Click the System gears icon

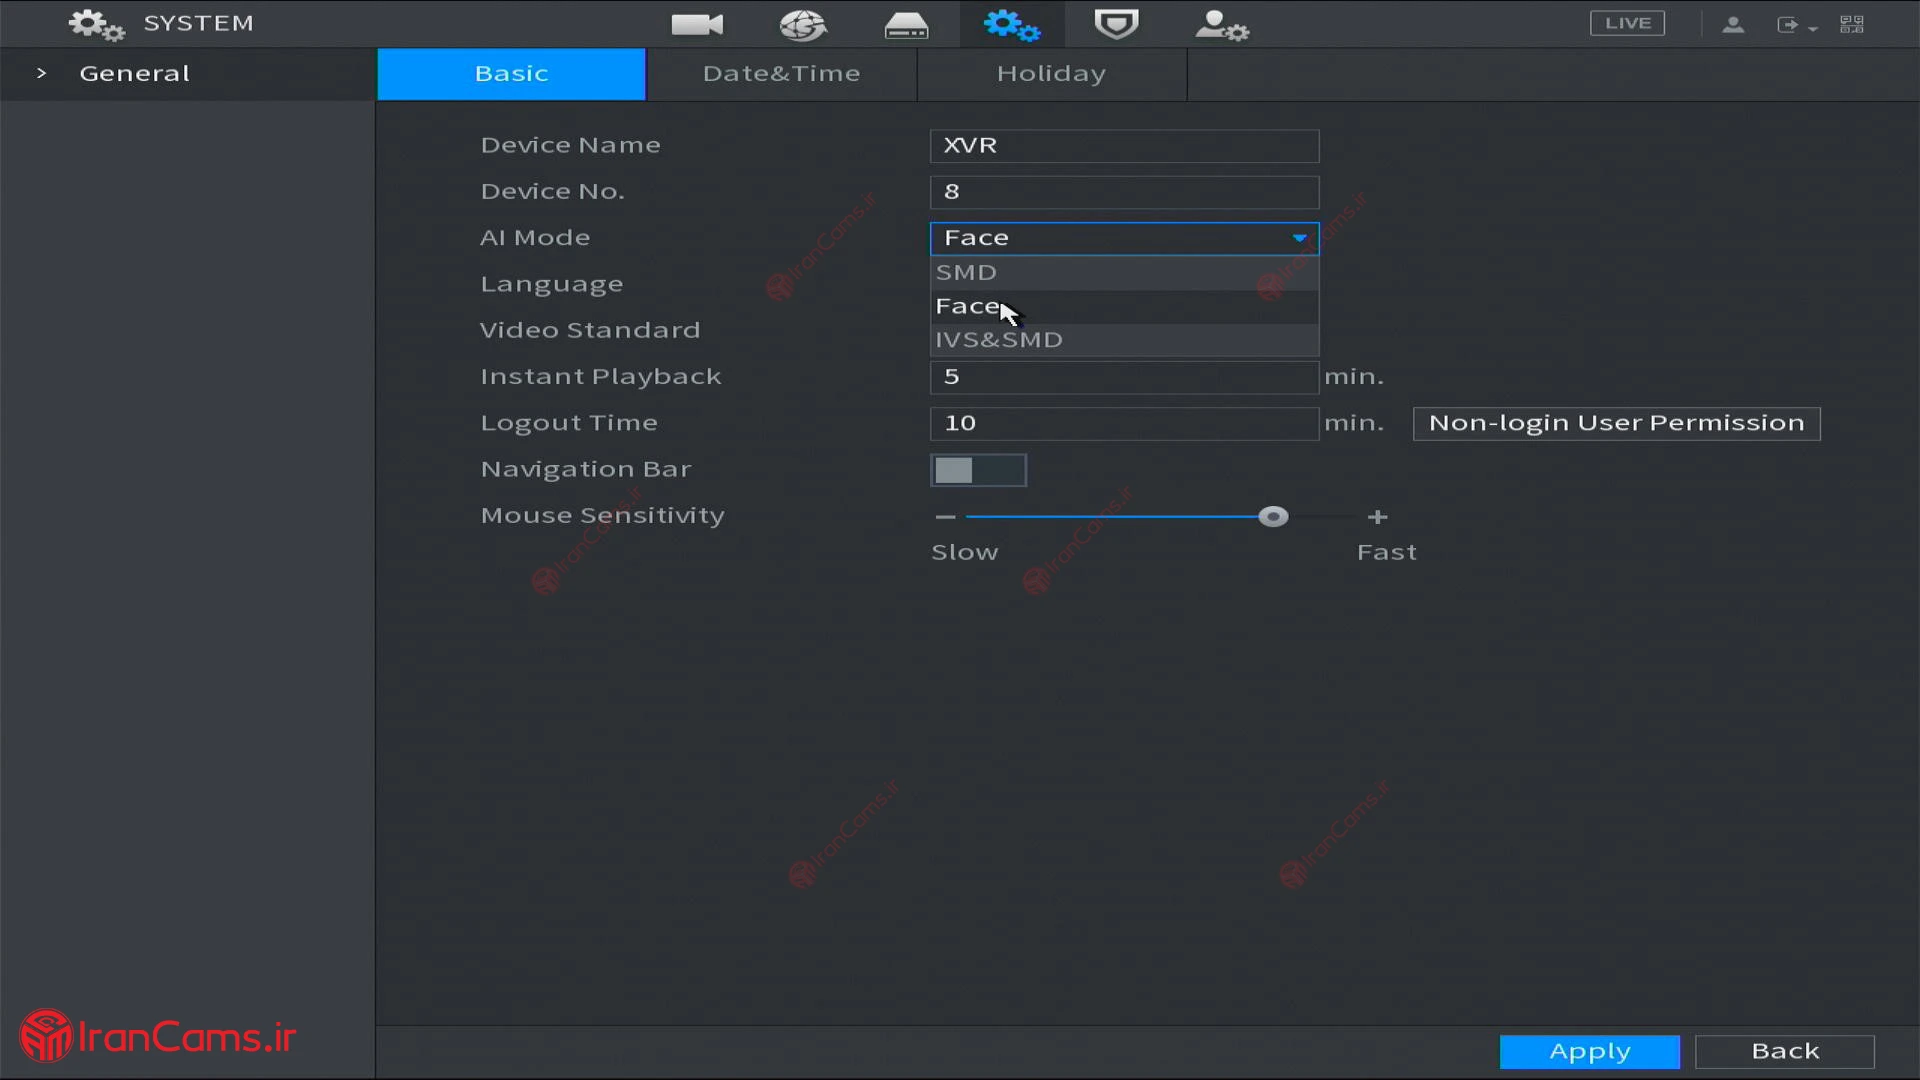pos(1011,24)
